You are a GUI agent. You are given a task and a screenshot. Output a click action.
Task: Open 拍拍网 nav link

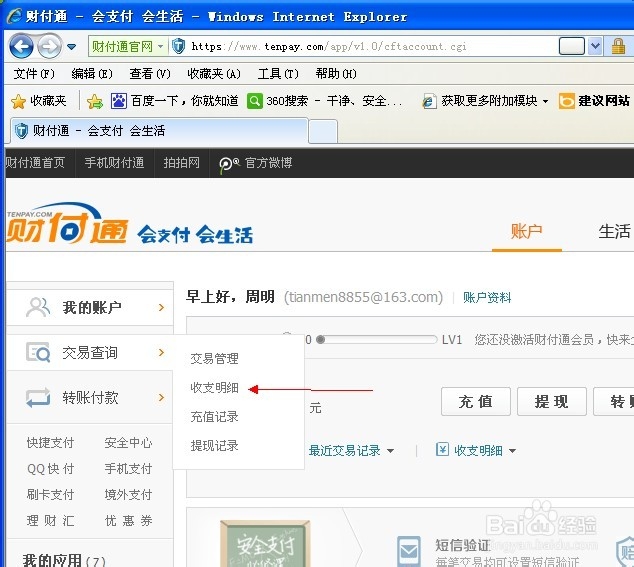(182, 163)
